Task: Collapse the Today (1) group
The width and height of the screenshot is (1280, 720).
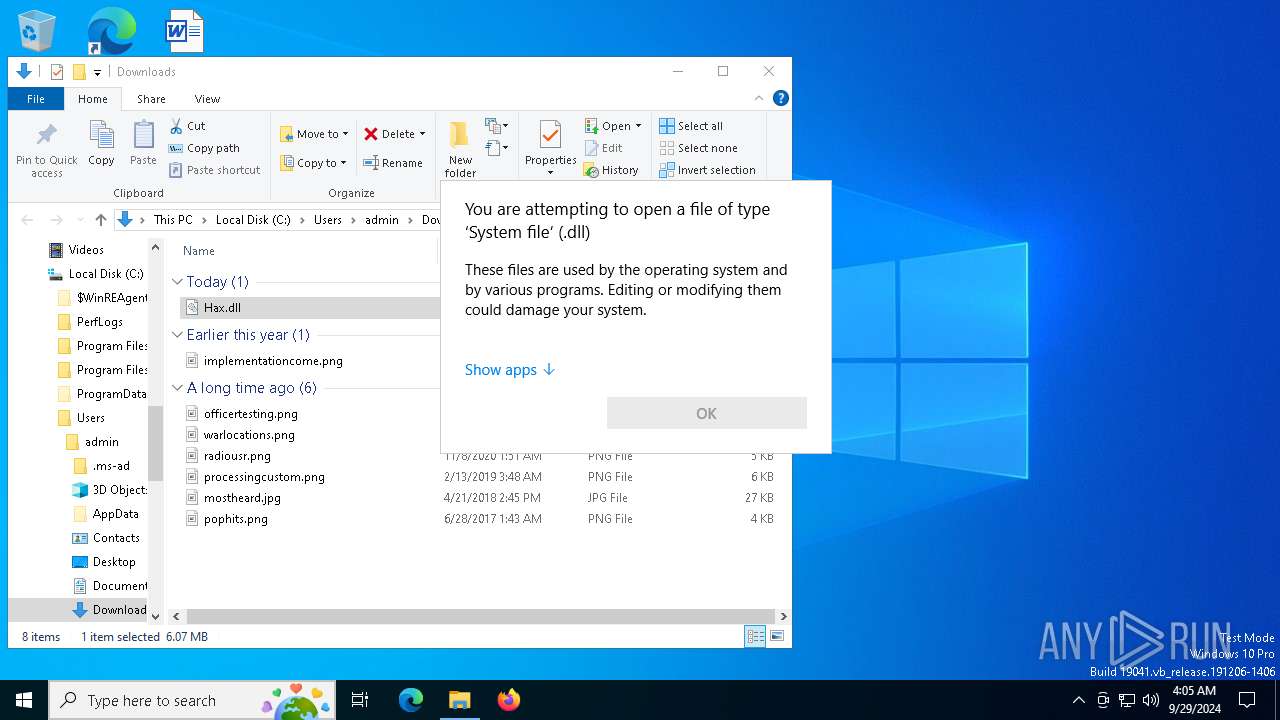Action: [177, 282]
